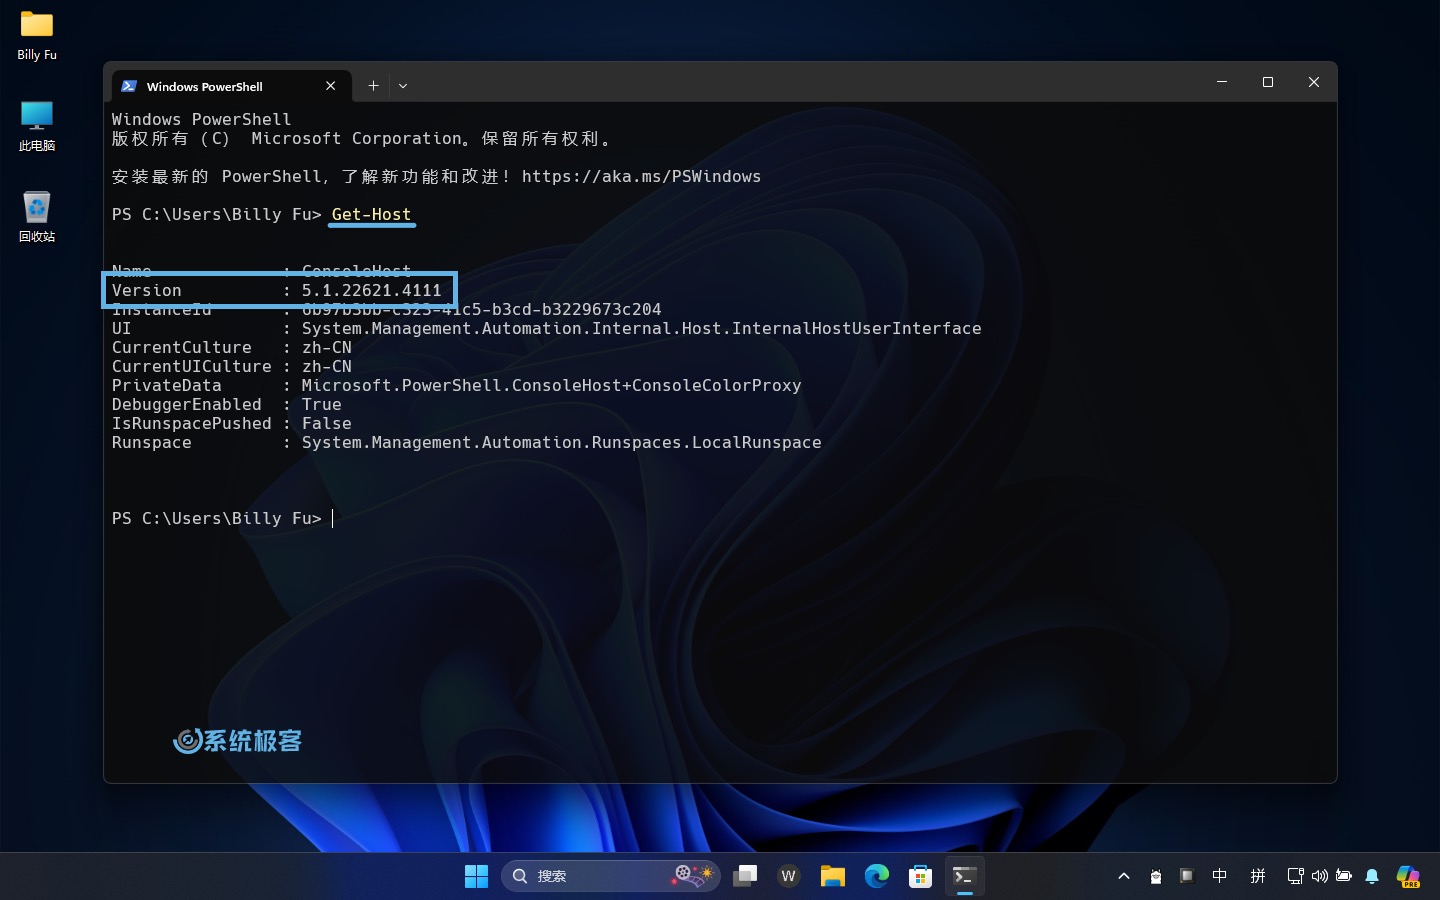1440x900 pixels.
Task: Click the penguin tray icon
Action: [x=1156, y=876]
